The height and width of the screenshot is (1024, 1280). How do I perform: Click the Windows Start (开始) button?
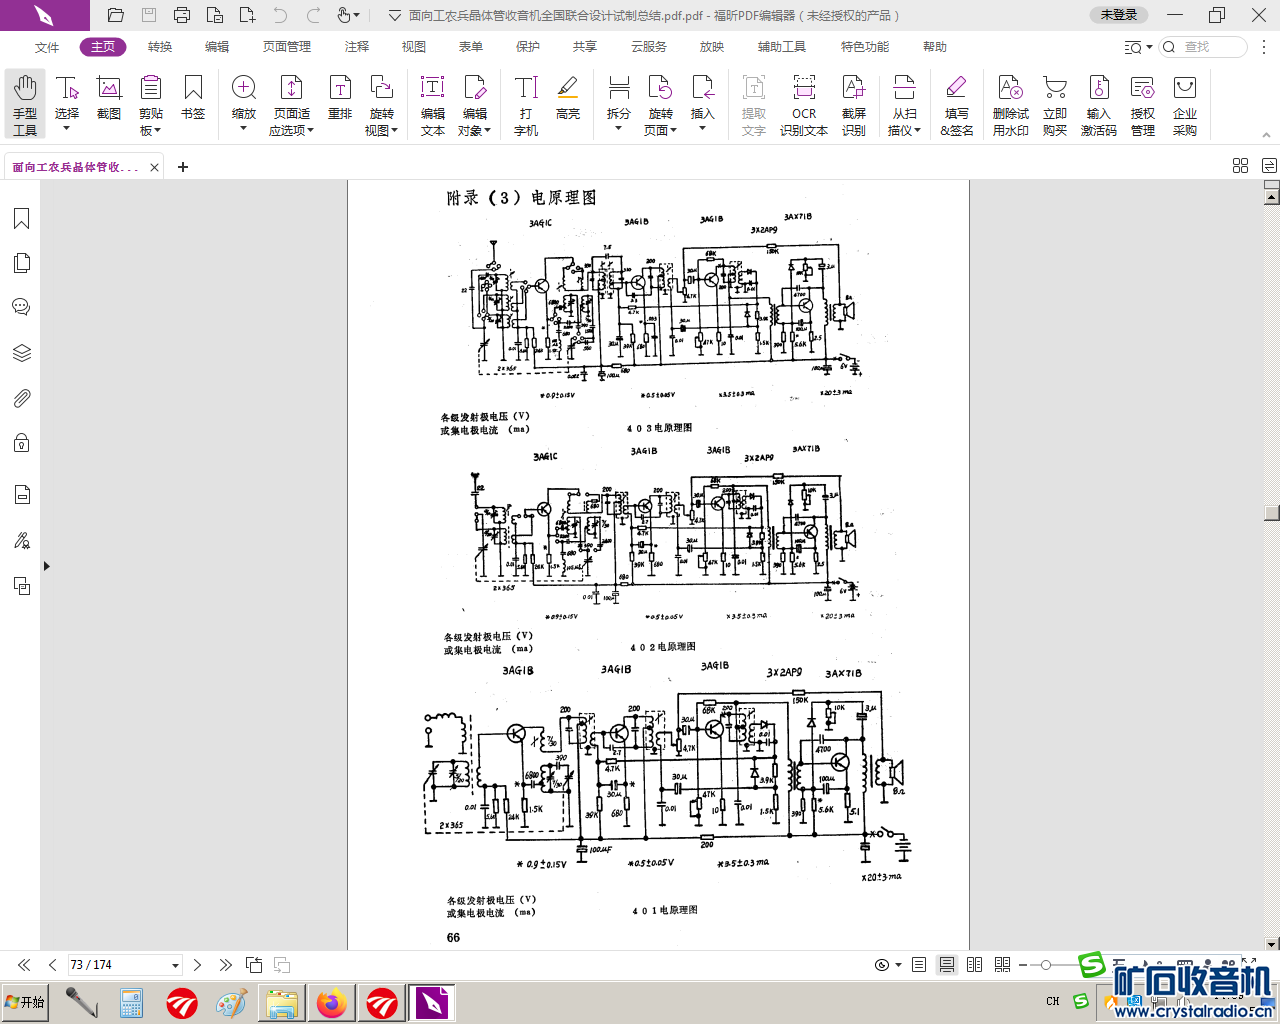(x=25, y=1002)
